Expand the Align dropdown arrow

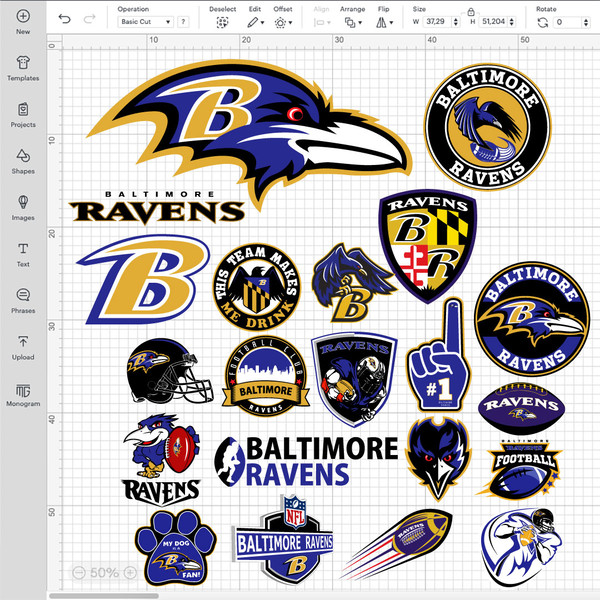pos(329,23)
